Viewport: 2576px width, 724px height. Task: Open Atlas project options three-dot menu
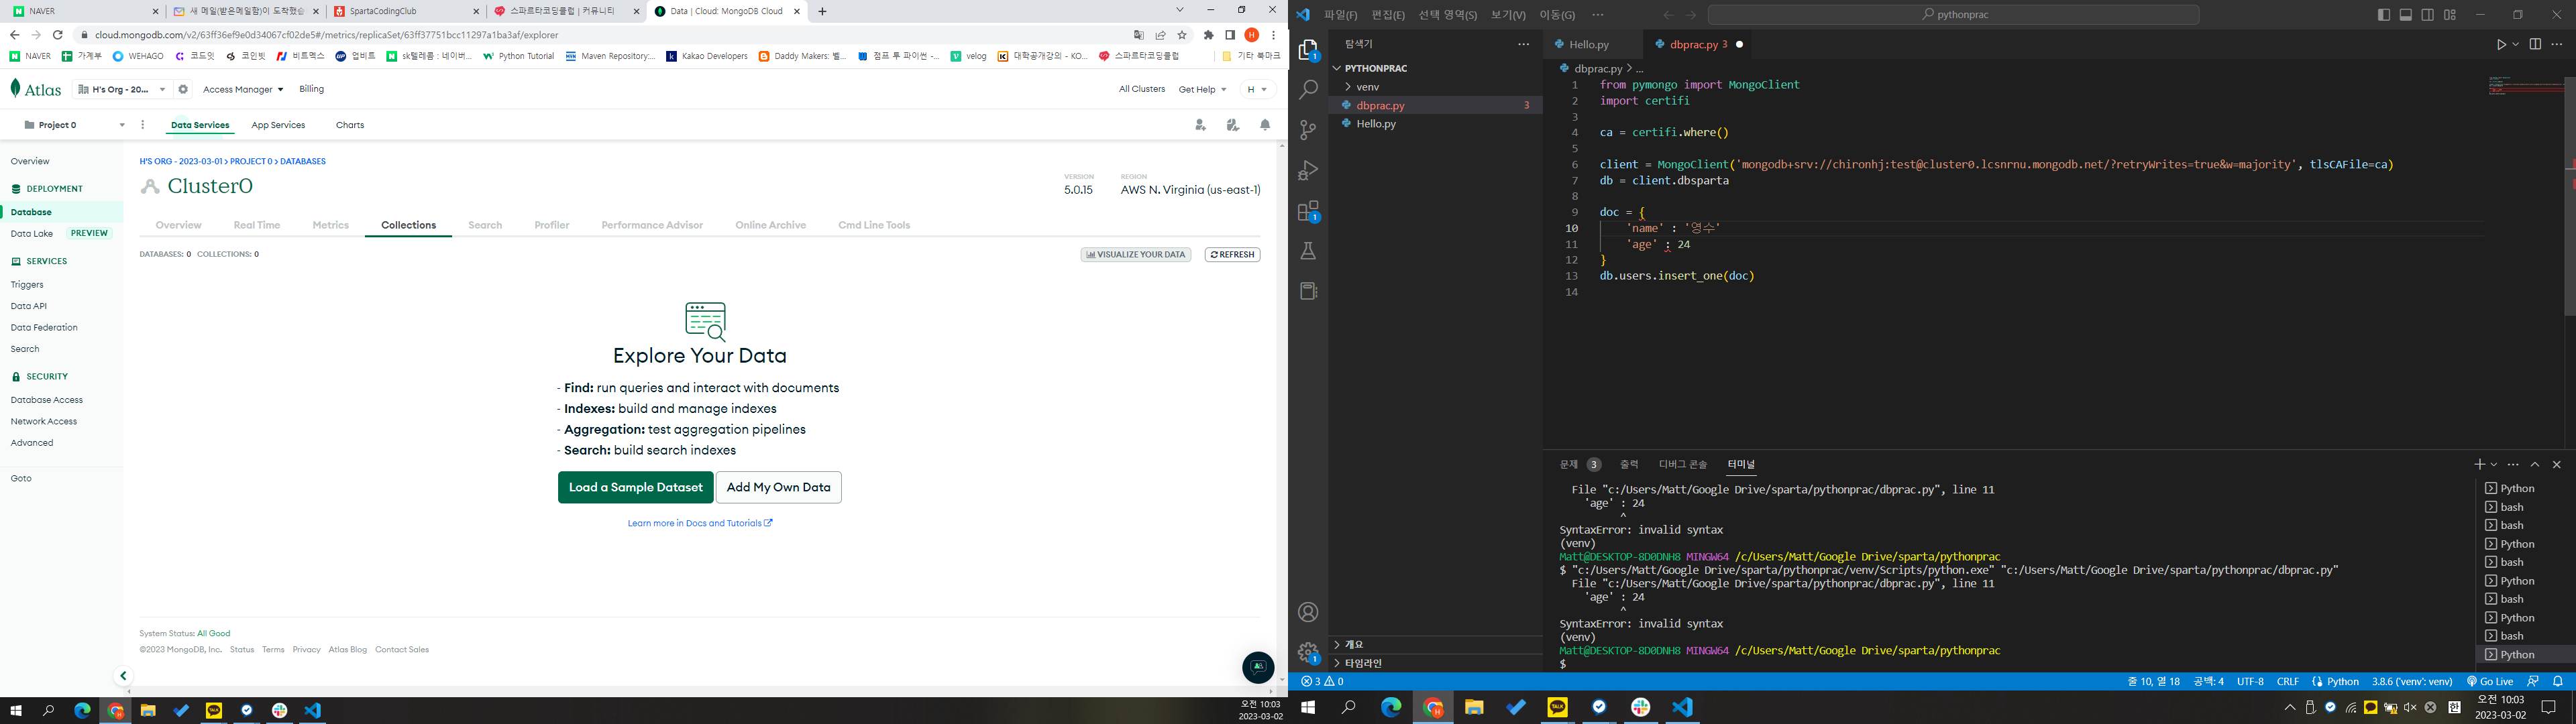(x=143, y=125)
